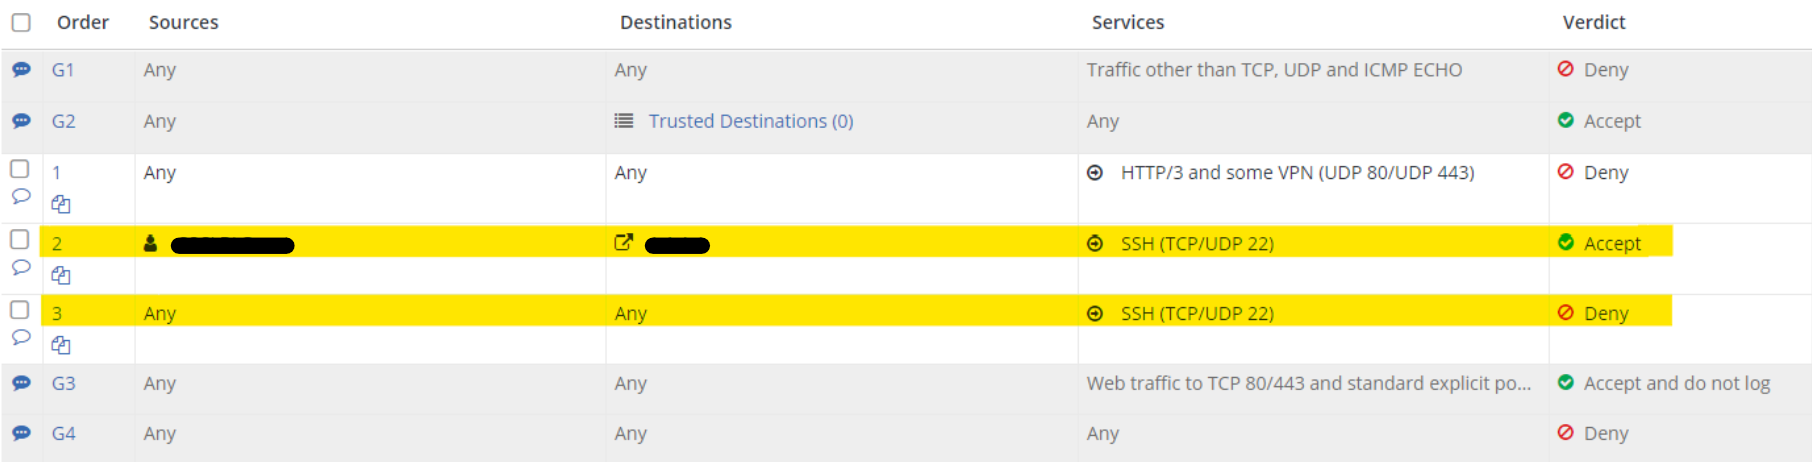Viewport: 1812px width, 462px height.
Task: Open the empty comment bubble for rule 1
Action: click(x=21, y=196)
